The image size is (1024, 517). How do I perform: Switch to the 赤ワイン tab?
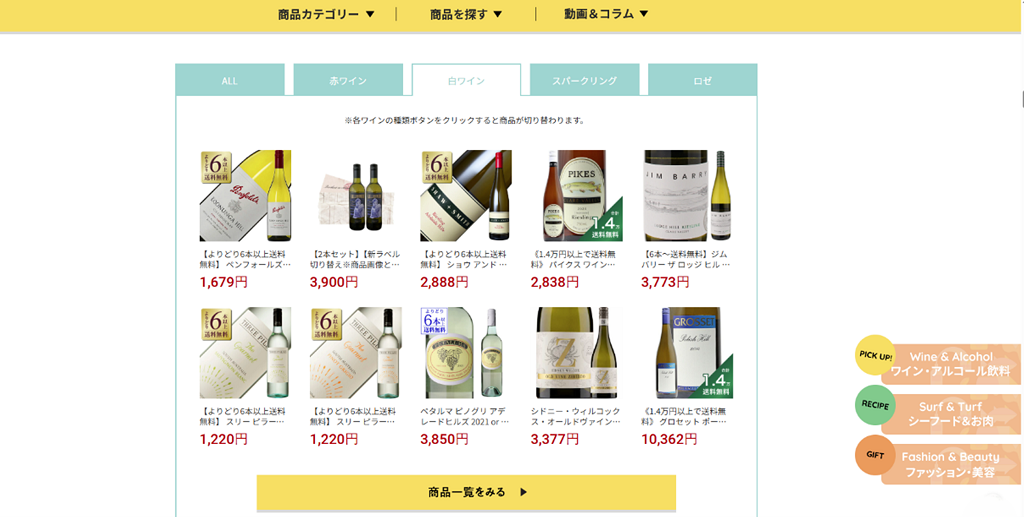348,80
